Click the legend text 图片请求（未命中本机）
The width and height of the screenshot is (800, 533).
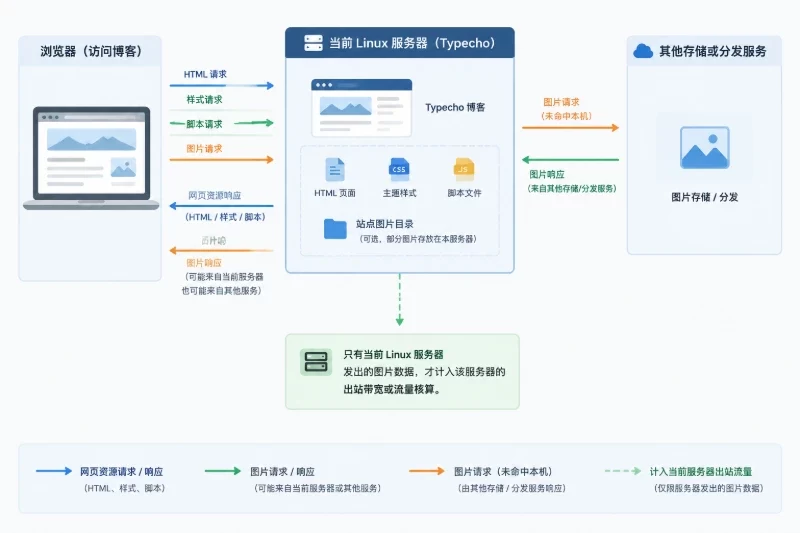(503, 472)
